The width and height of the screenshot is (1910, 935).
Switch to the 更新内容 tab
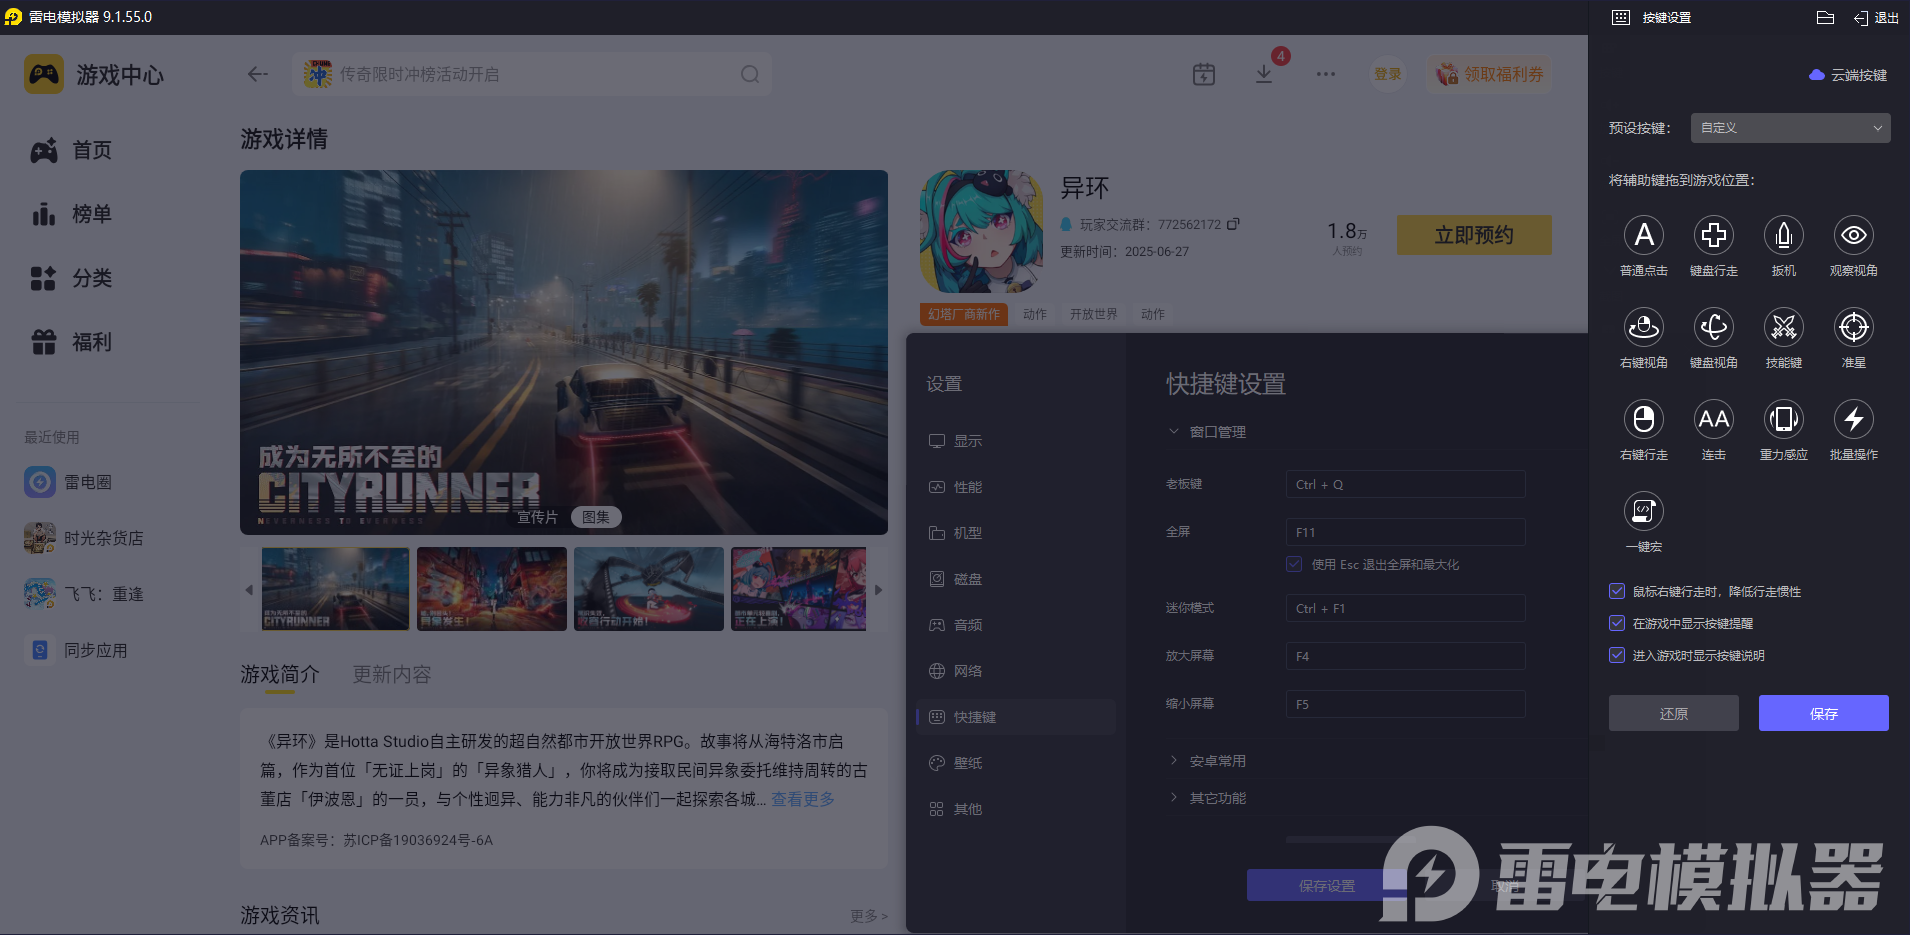click(x=391, y=674)
